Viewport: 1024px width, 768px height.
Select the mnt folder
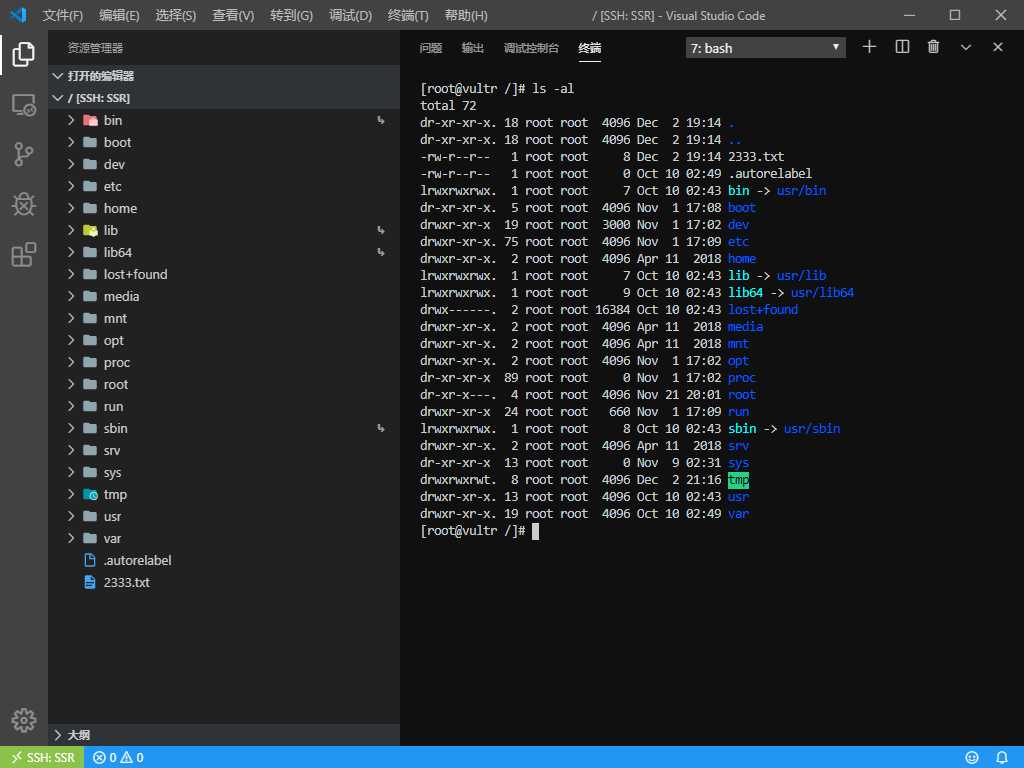click(x=224, y=318)
